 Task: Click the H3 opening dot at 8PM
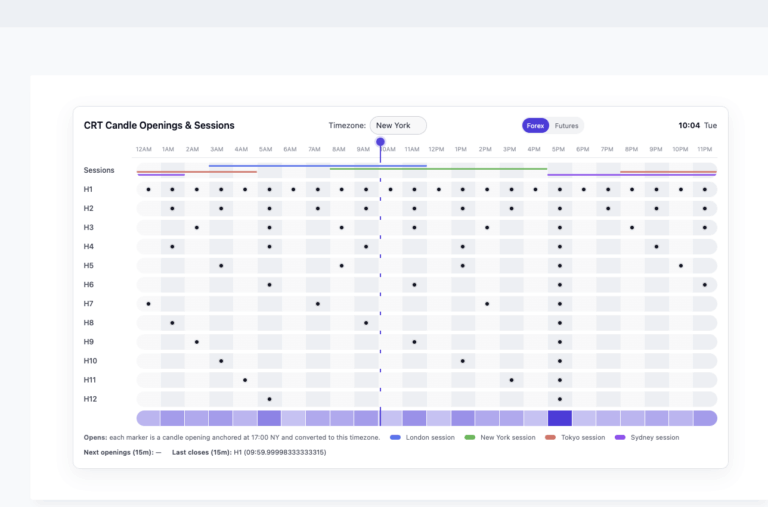coord(632,228)
